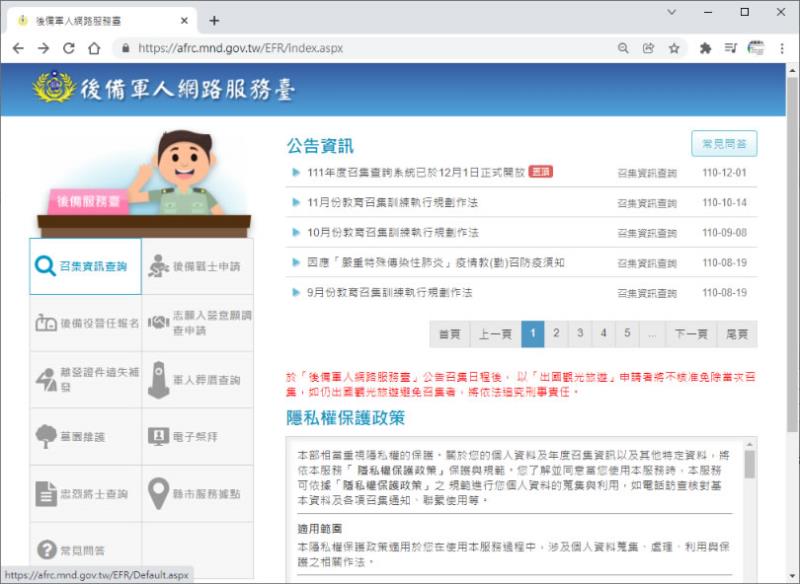Bookmark this page with star icon
The width and height of the screenshot is (800, 584).
coord(674,48)
